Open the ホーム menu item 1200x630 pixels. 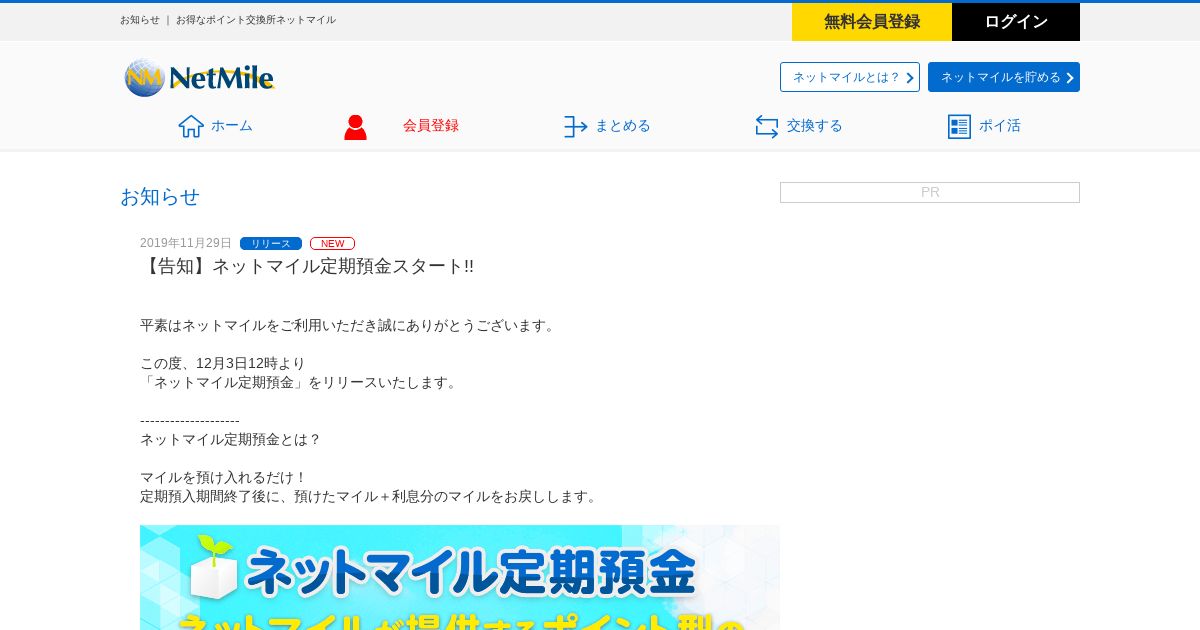pos(216,126)
